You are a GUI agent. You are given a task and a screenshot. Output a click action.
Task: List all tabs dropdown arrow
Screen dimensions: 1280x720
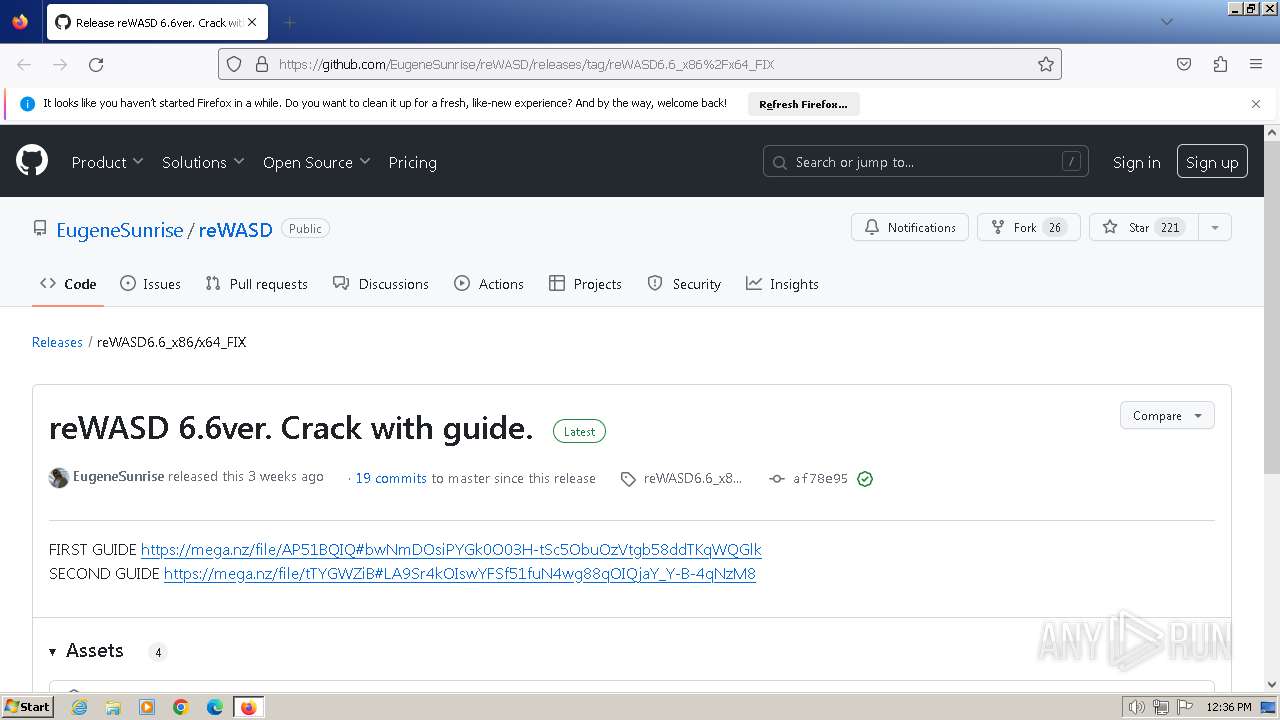(x=1166, y=22)
